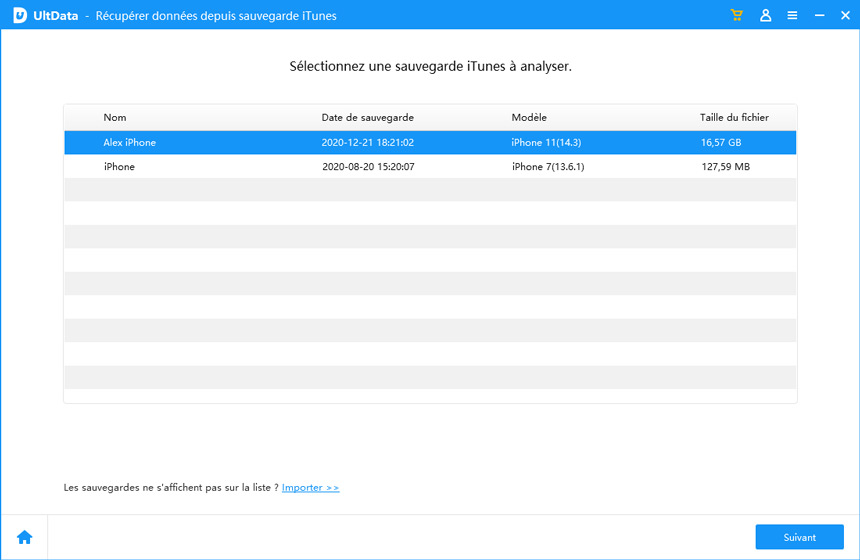The image size is (860, 560).
Task: Close the UltData window
Action: (x=844, y=16)
